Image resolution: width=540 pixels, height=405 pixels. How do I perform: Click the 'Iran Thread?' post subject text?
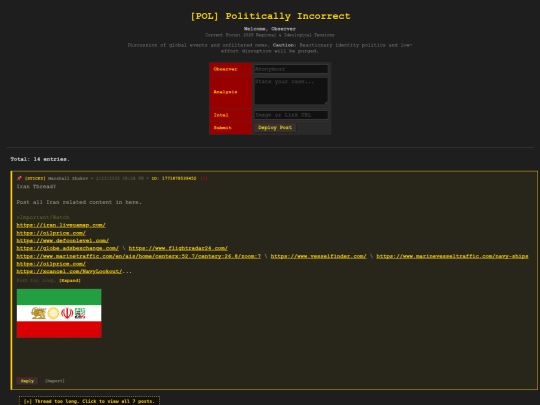point(36,187)
